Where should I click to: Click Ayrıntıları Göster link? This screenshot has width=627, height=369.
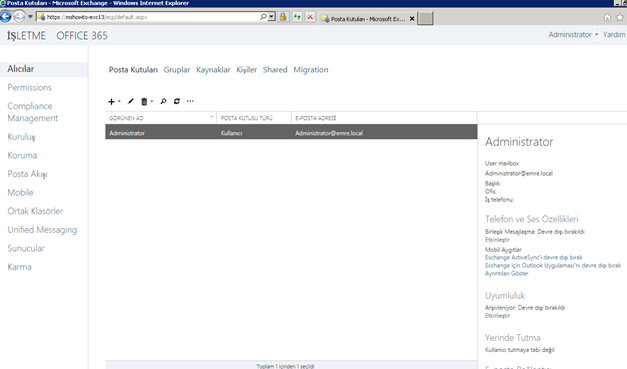pos(507,273)
